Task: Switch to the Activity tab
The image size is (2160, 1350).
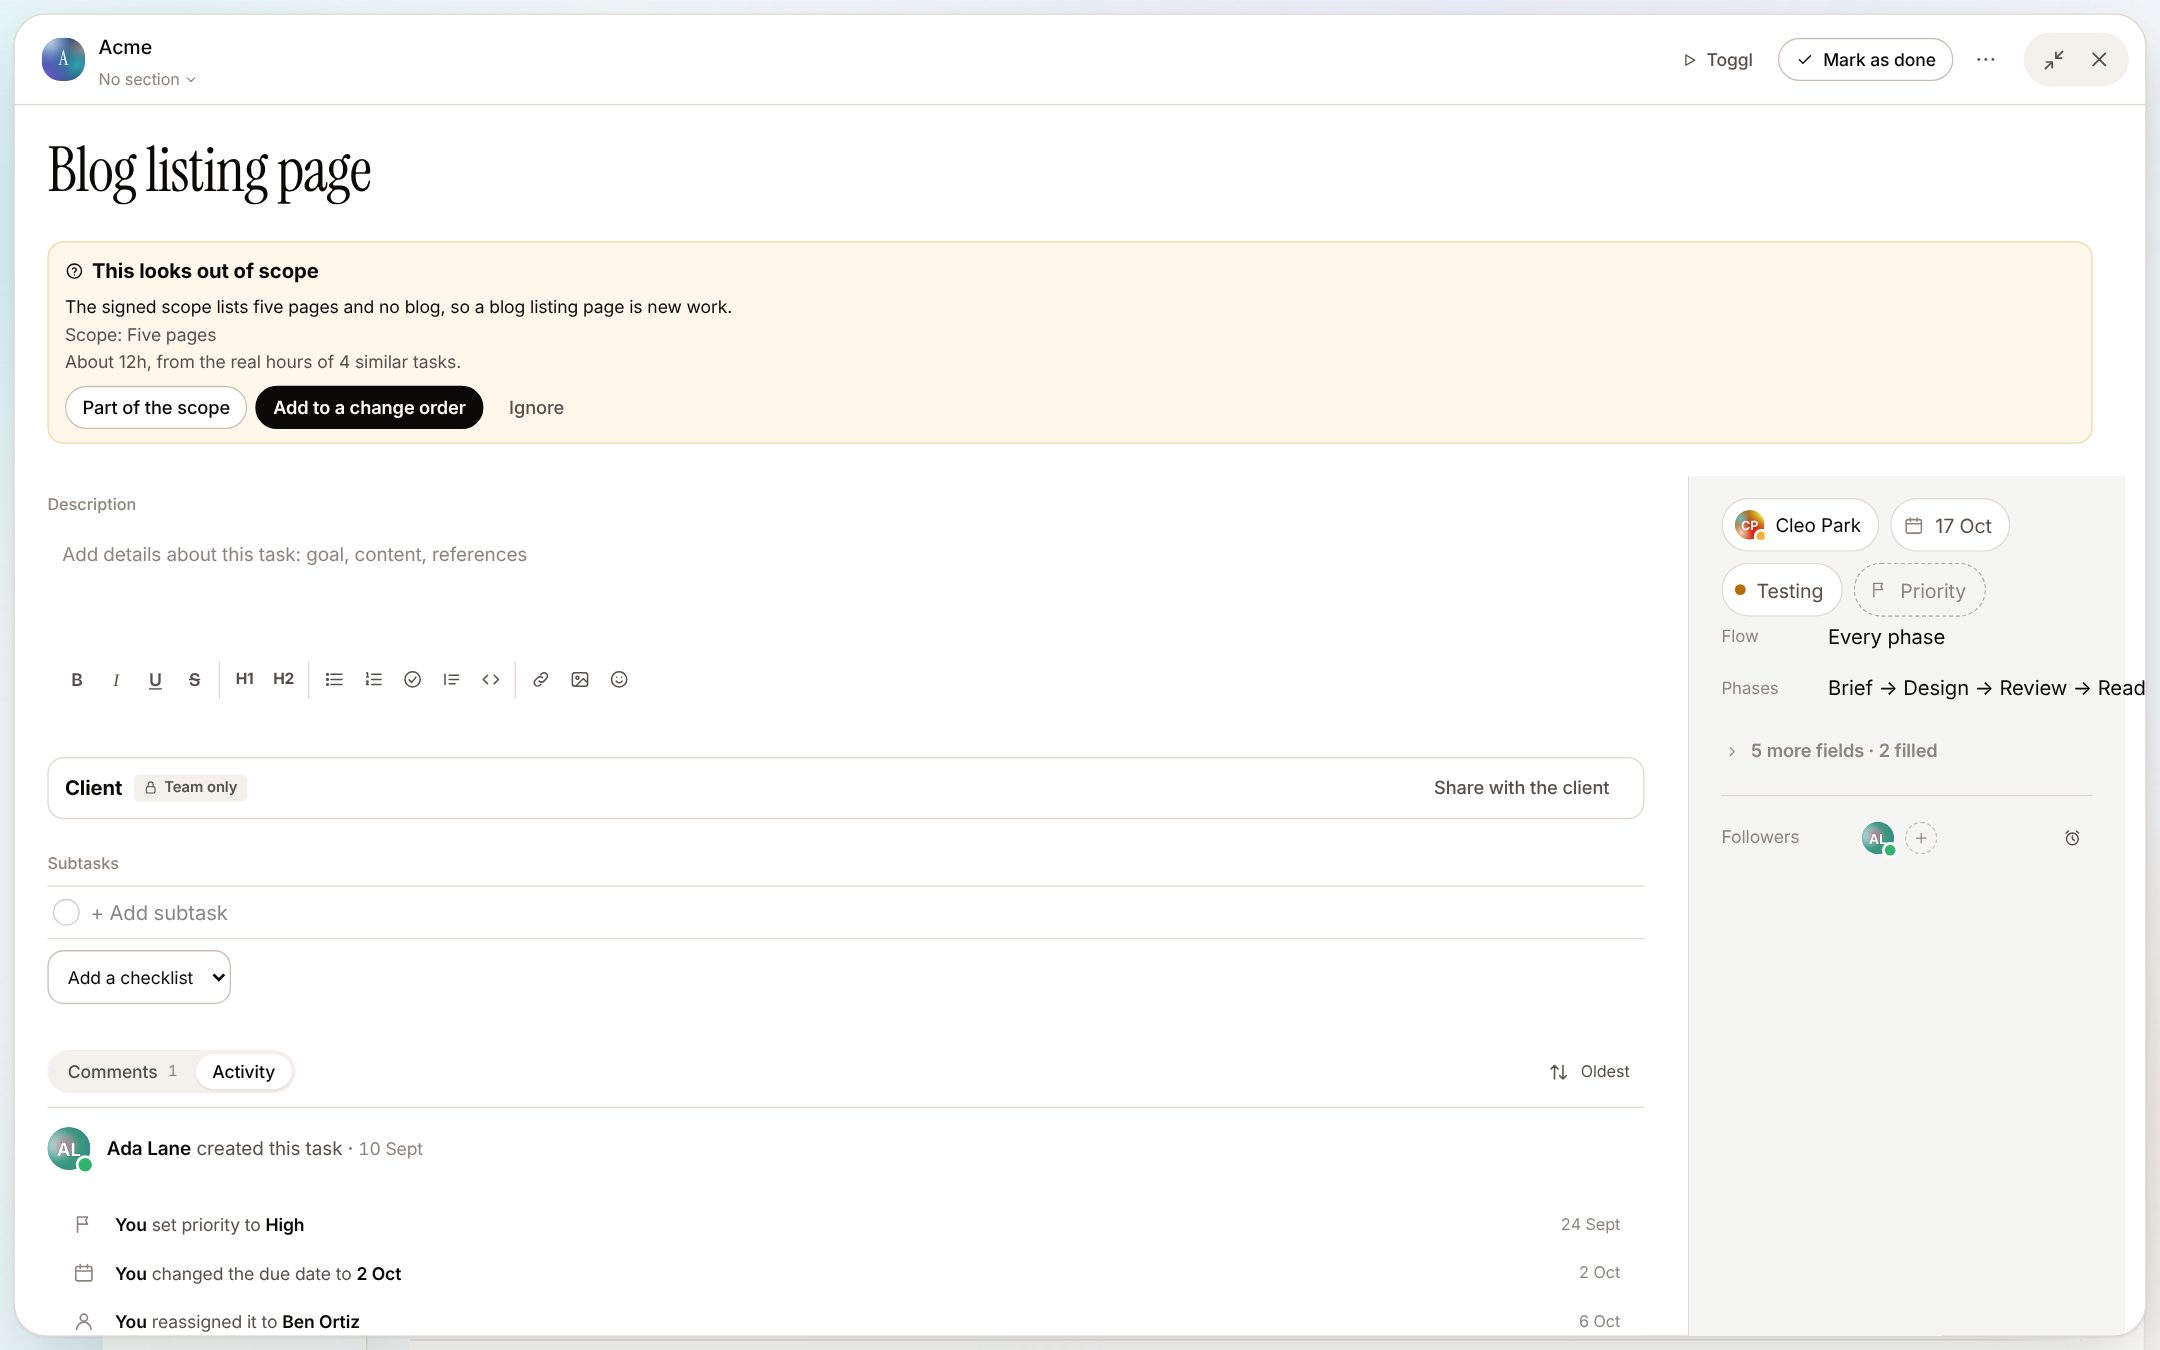Action: pyautogui.click(x=243, y=1072)
